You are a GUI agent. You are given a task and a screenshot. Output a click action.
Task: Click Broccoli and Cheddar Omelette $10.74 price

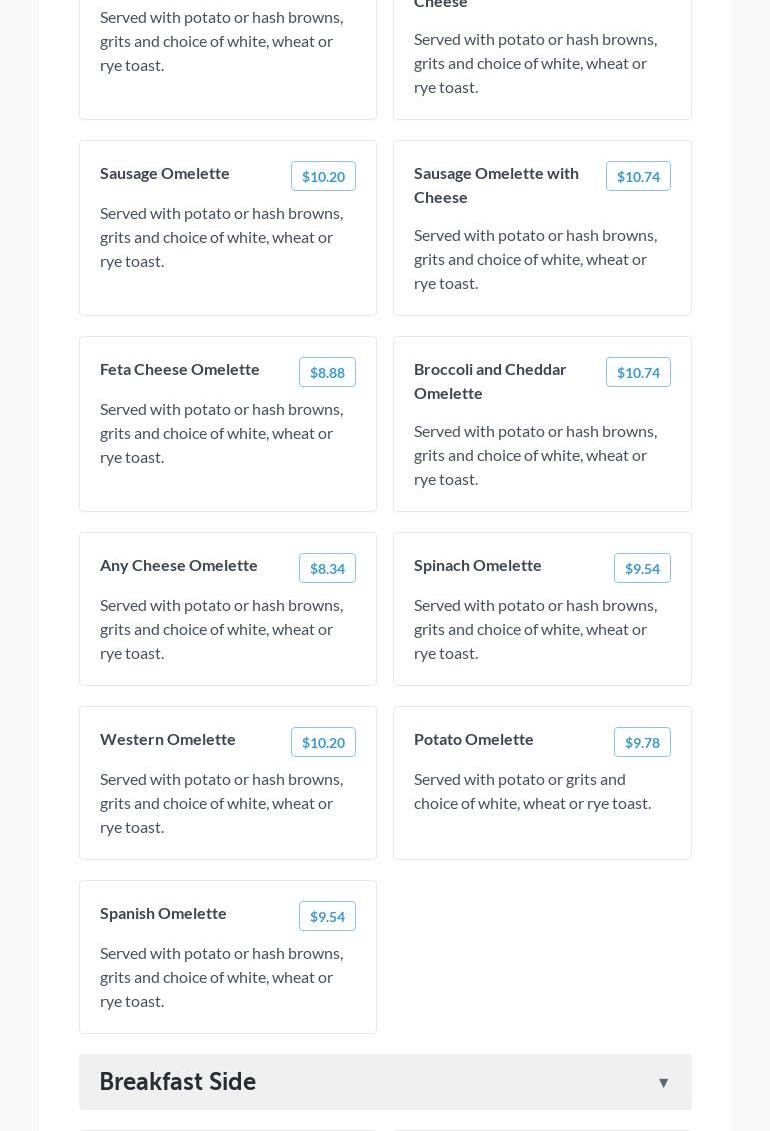tap(638, 372)
